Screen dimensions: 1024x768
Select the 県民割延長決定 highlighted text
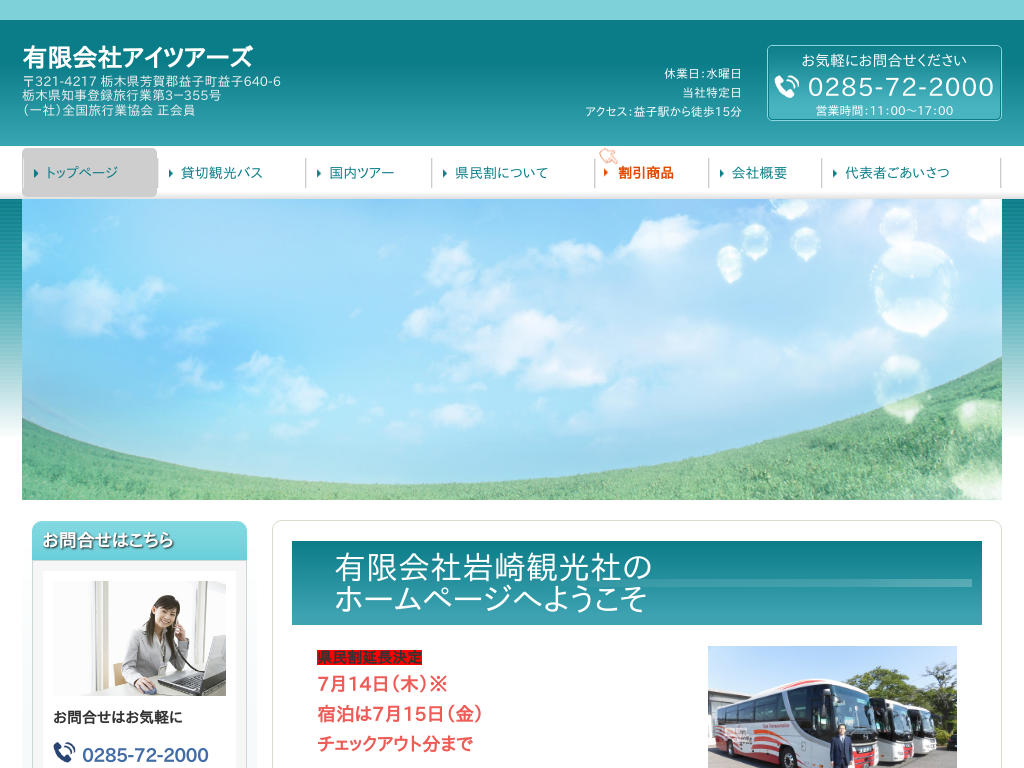tap(369, 657)
